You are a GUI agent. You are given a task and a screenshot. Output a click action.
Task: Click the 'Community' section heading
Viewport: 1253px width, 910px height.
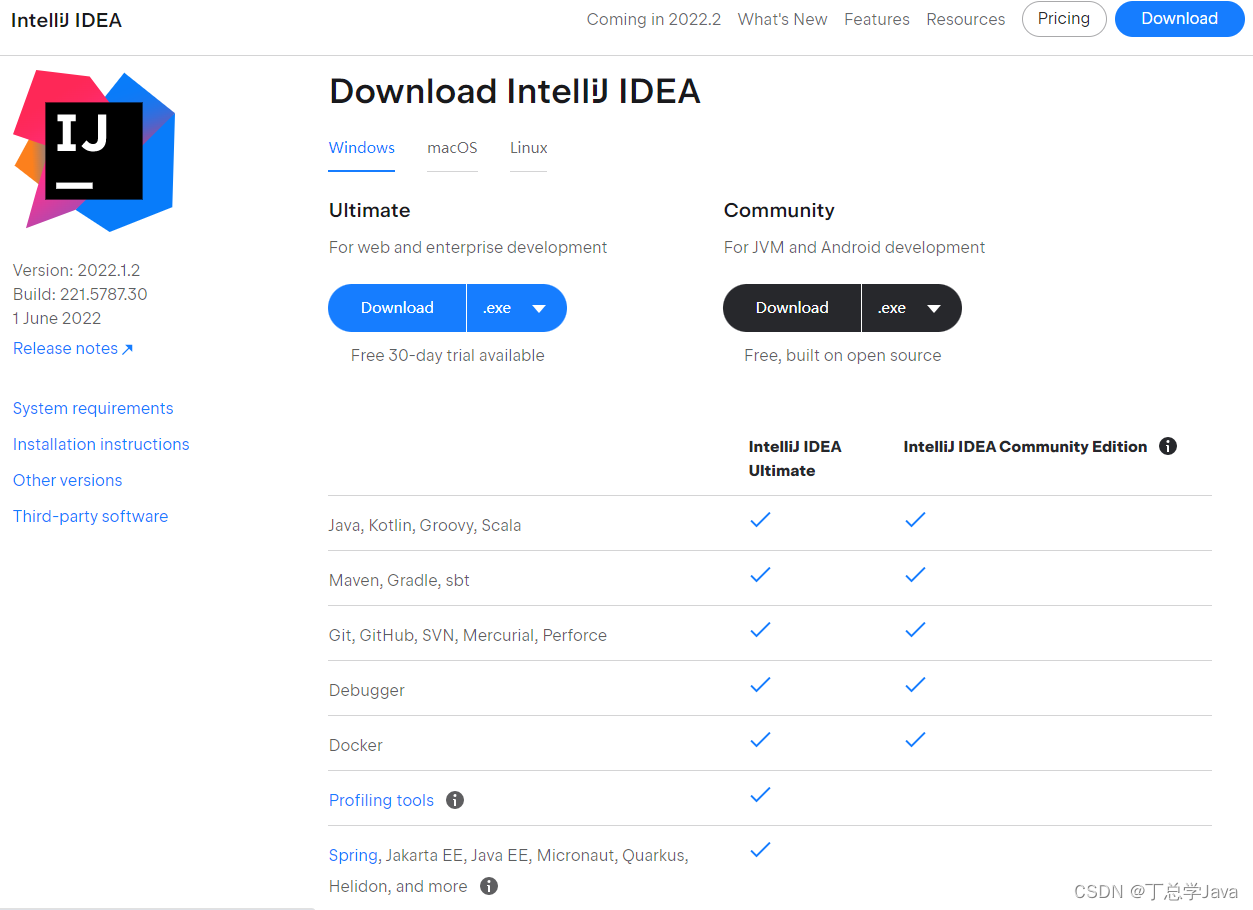(x=779, y=210)
